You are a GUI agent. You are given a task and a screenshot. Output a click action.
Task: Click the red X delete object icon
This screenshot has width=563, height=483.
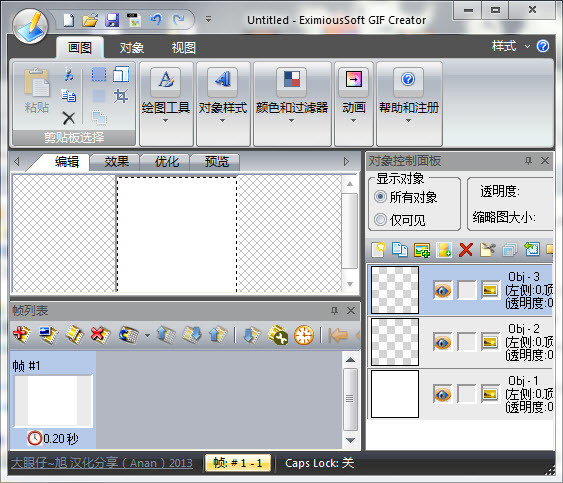[x=466, y=250]
